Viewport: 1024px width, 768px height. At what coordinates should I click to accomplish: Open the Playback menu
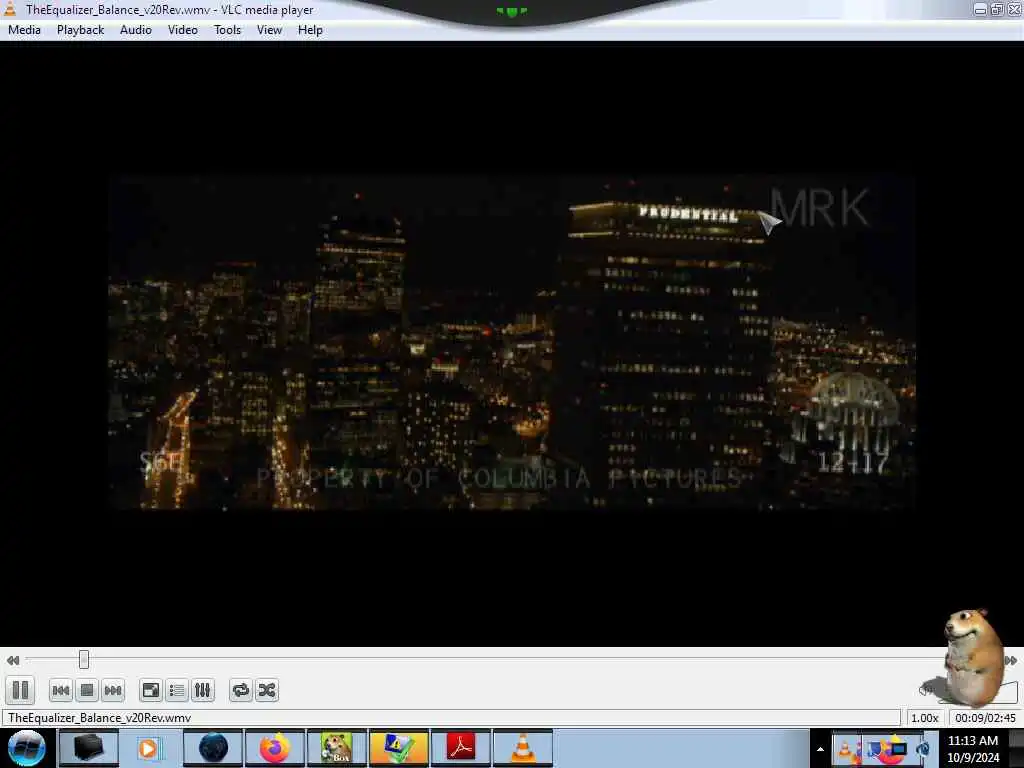coord(80,30)
